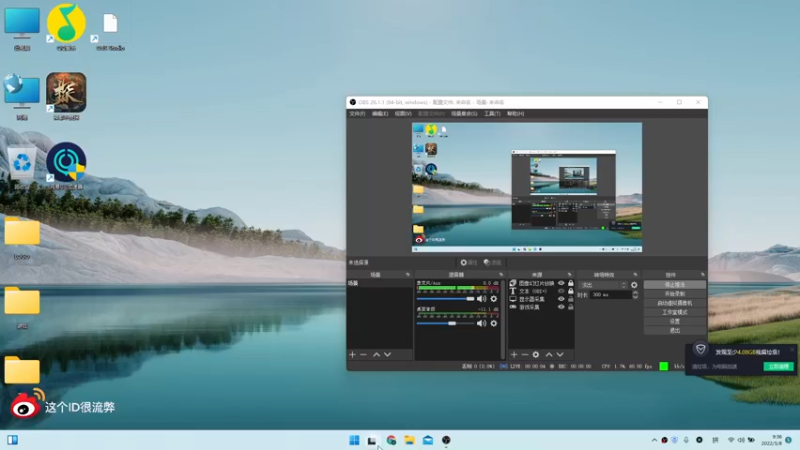800x450 pixels.
Task: Open the Recycle Bin on the desktop
Action: coord(22,166)
